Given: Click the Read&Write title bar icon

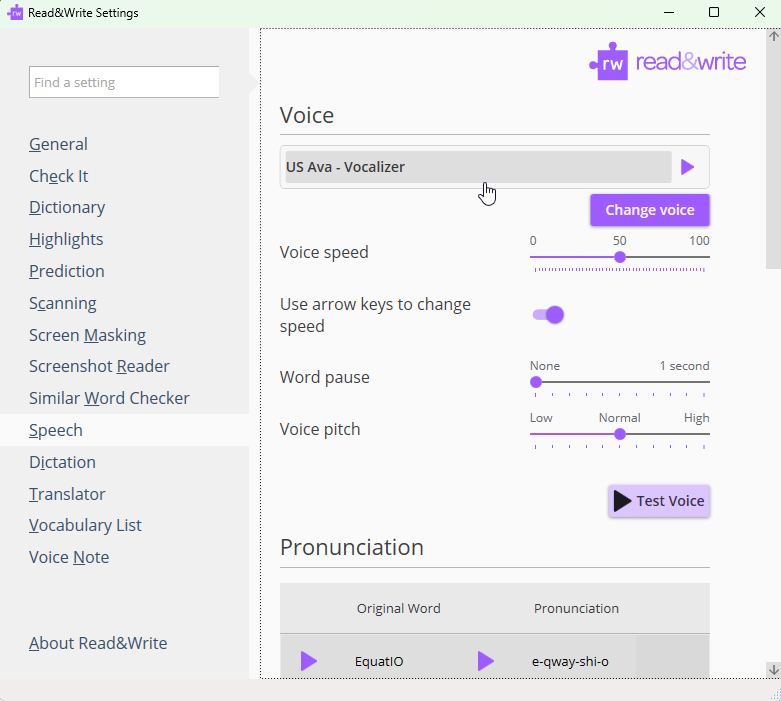Looking at the screenshot, I should coord(15,12).
